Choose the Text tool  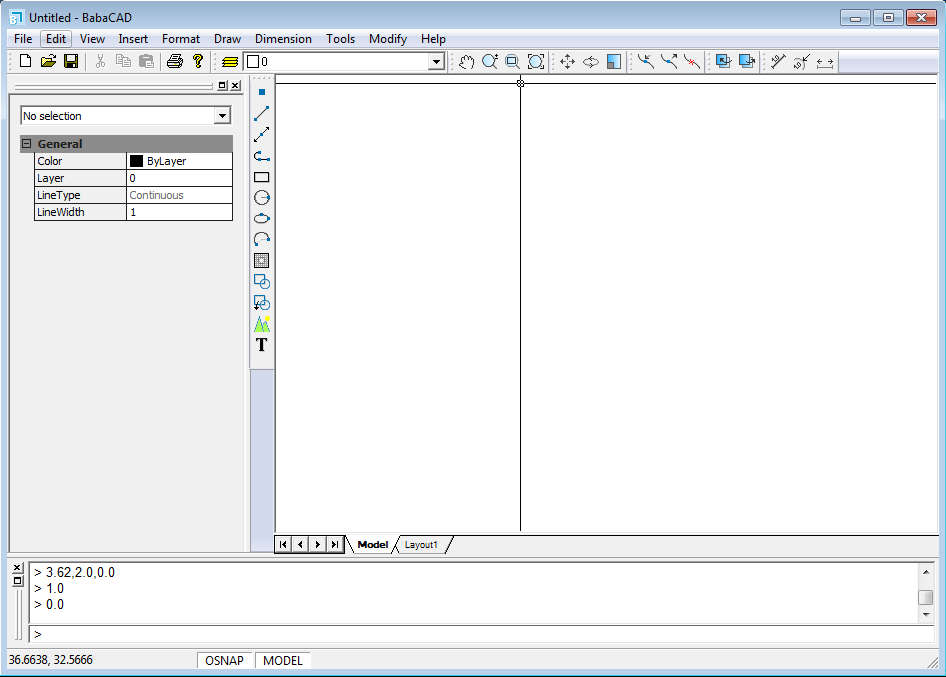[262, 345]
